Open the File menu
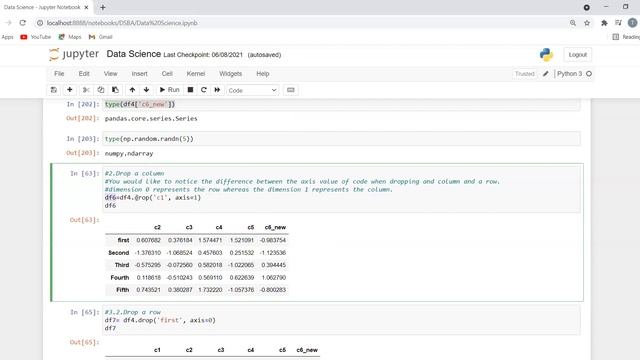Screen dimensions: 640x360 tap(59, 74)
